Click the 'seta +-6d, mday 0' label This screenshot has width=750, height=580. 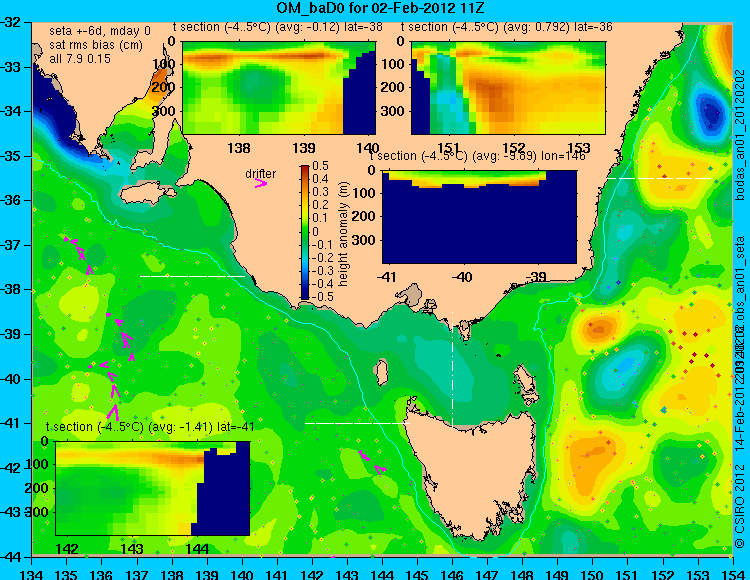99,31
